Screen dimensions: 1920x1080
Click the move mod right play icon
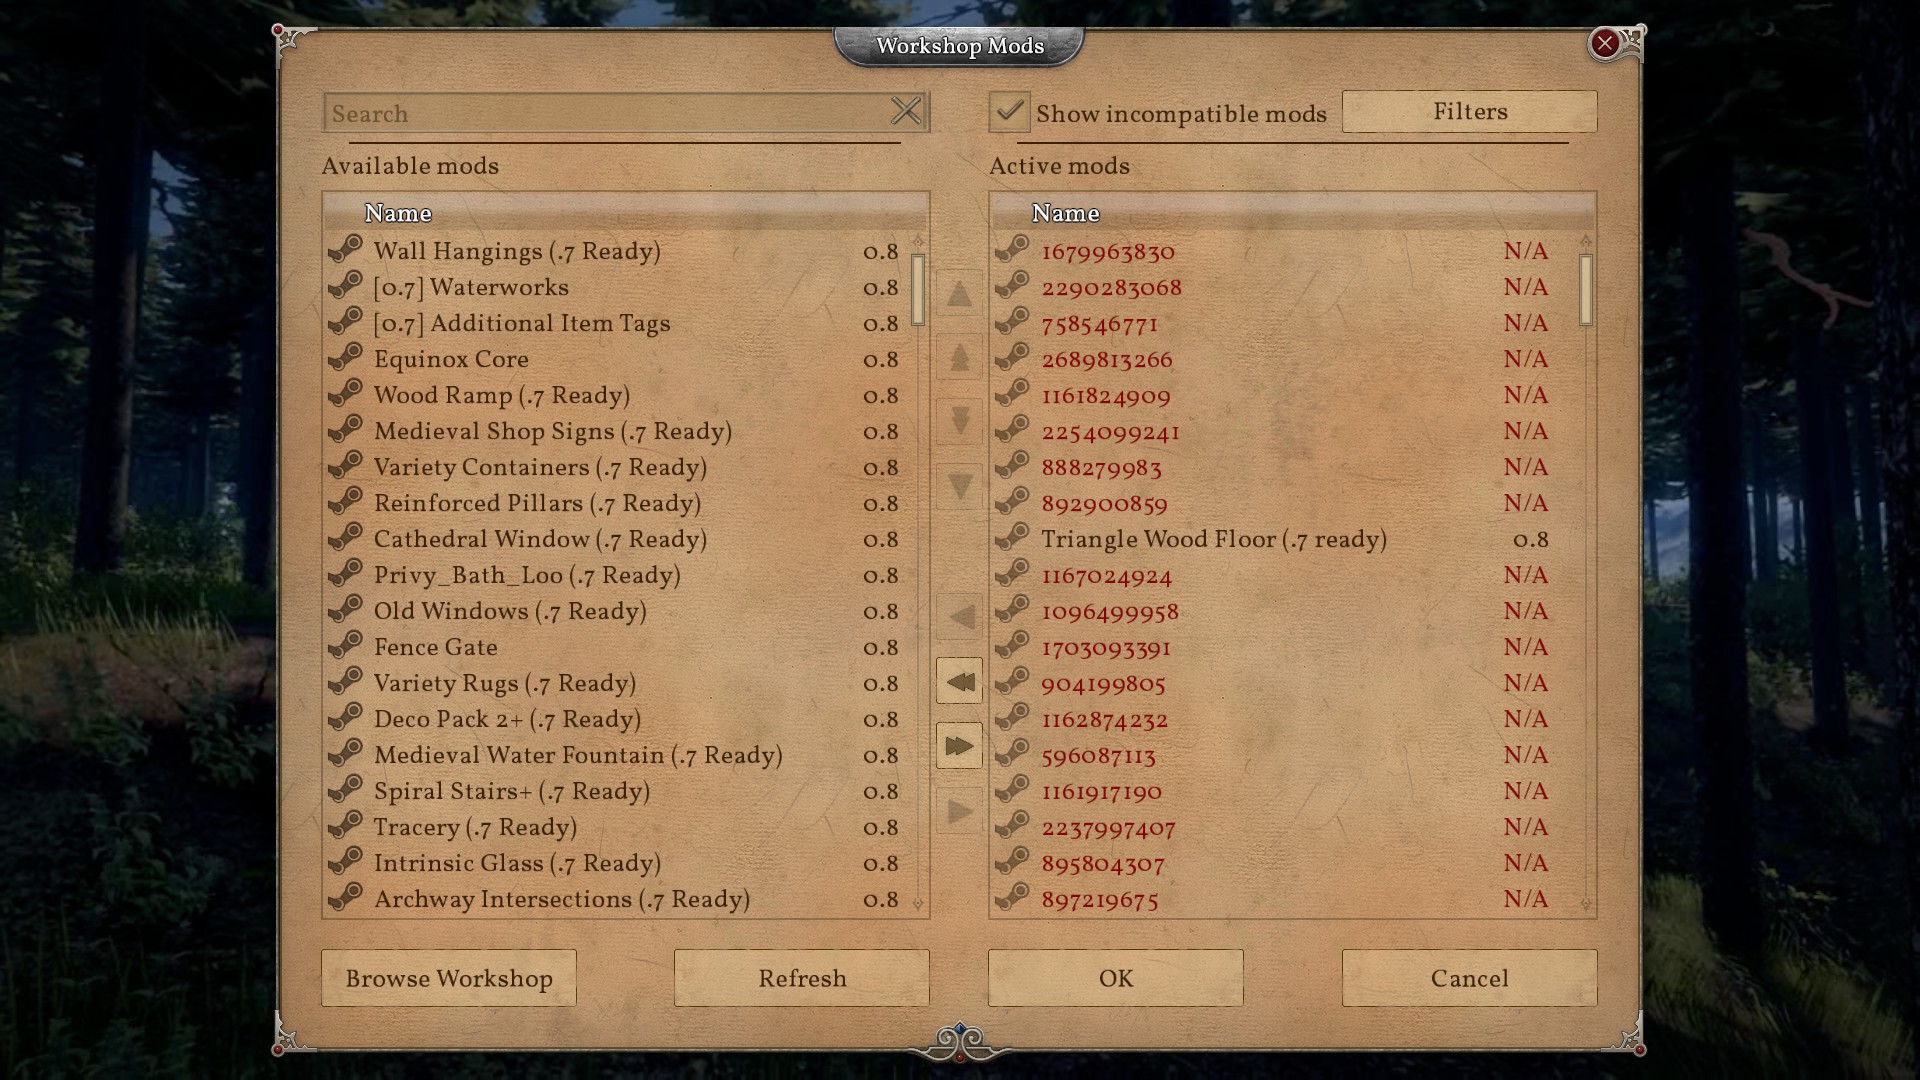960,811
